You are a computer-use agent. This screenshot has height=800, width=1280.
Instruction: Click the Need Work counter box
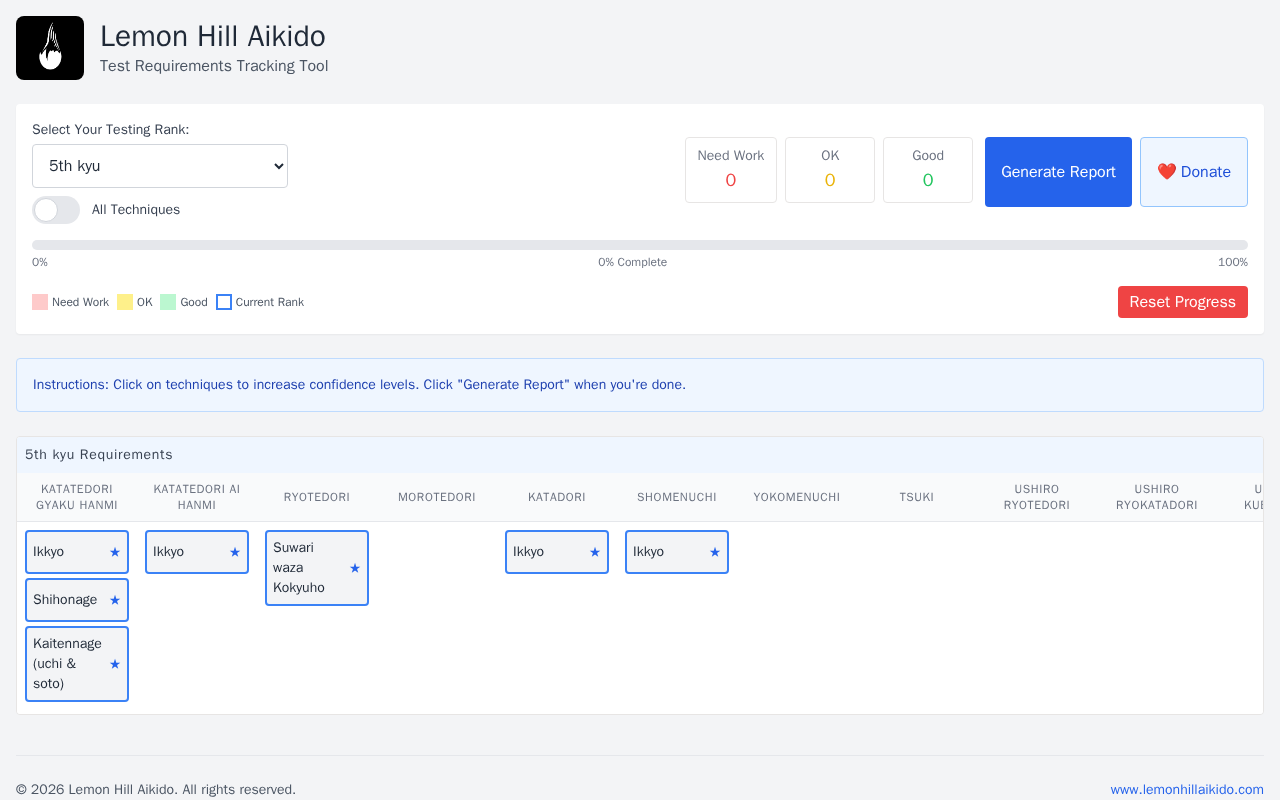731,170
